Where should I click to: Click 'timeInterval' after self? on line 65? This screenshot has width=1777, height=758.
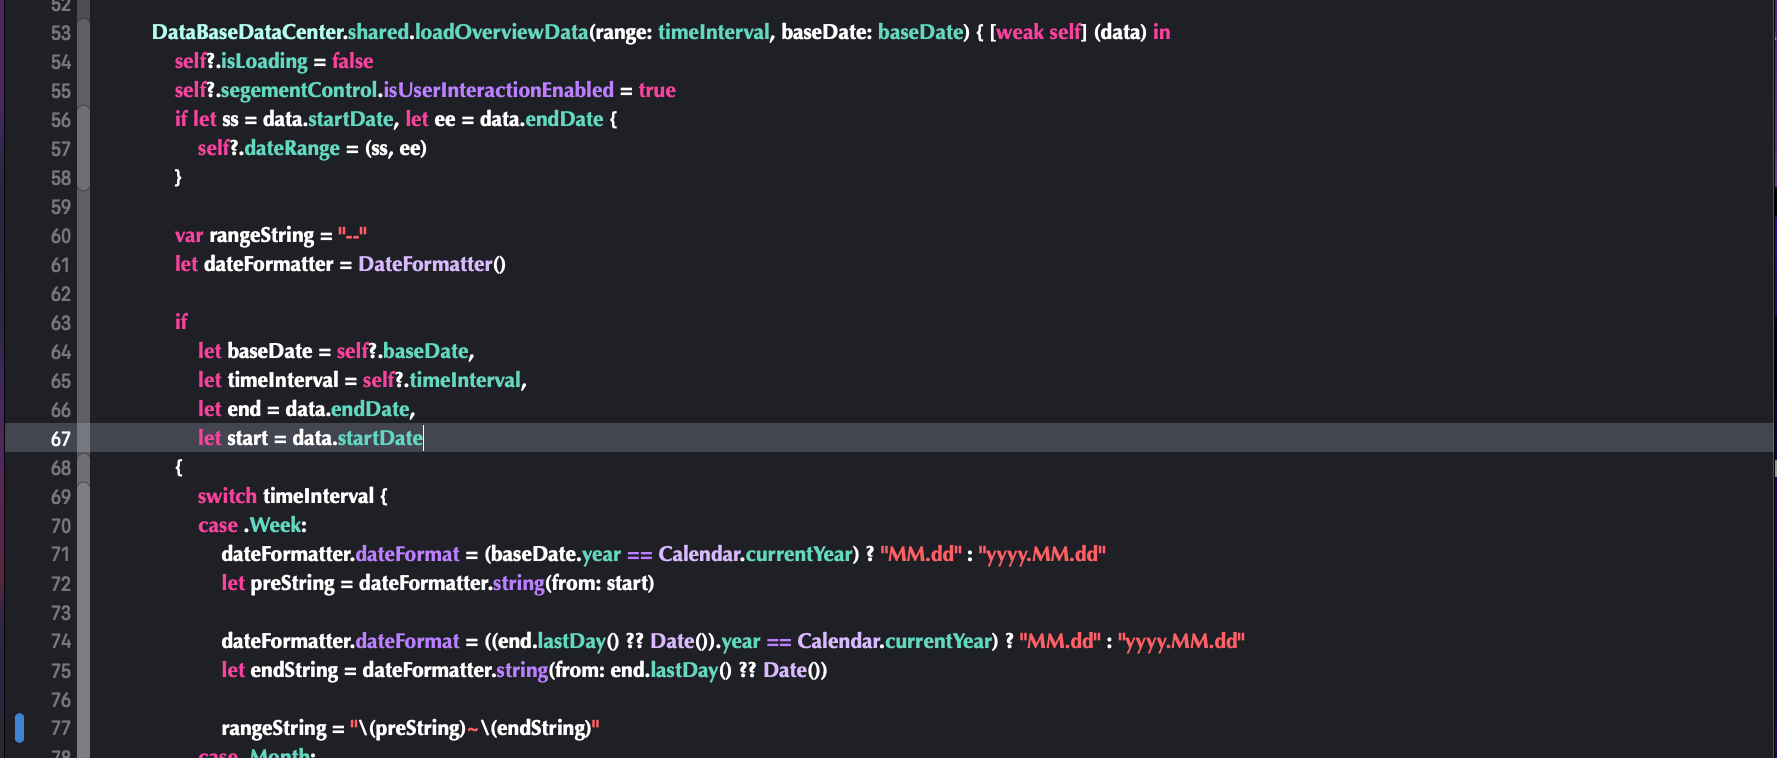465,380
